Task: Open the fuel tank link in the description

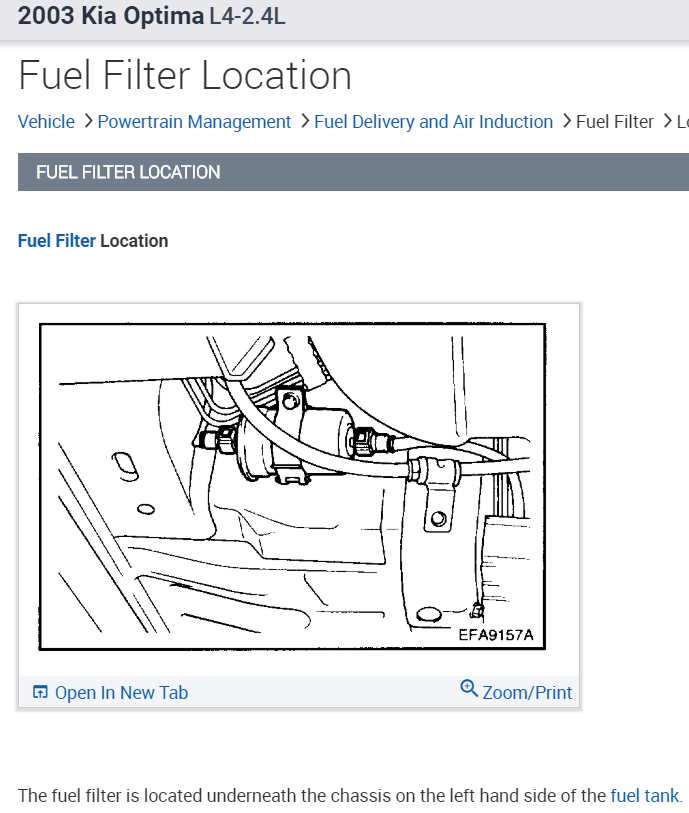Action: 644,796
